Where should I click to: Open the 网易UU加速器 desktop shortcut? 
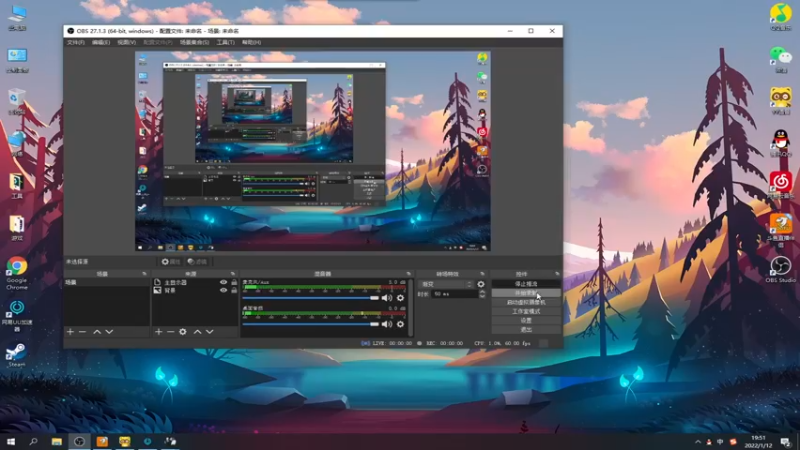(17, 315)
